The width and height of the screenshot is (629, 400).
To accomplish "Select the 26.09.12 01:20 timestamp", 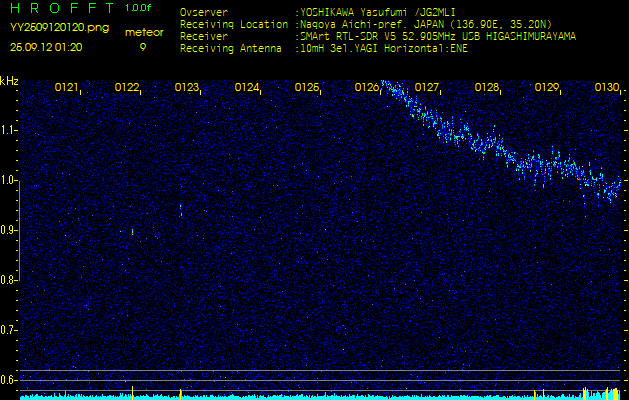I will pos(47,47).
